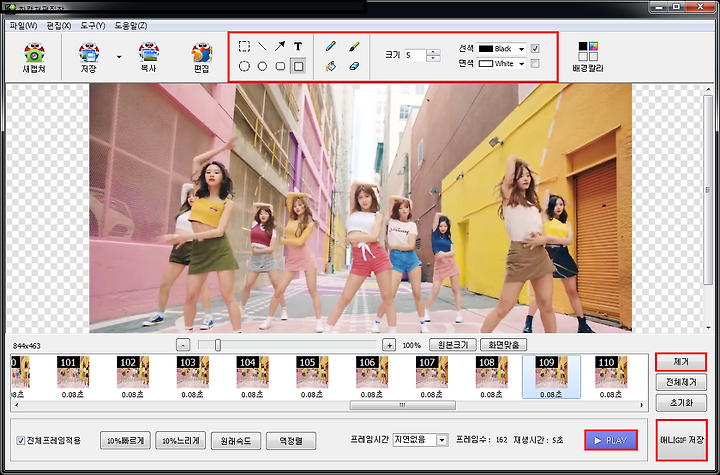Open the 도움말(Z) menu
The image size is (720, 475).
pos(131,26)
